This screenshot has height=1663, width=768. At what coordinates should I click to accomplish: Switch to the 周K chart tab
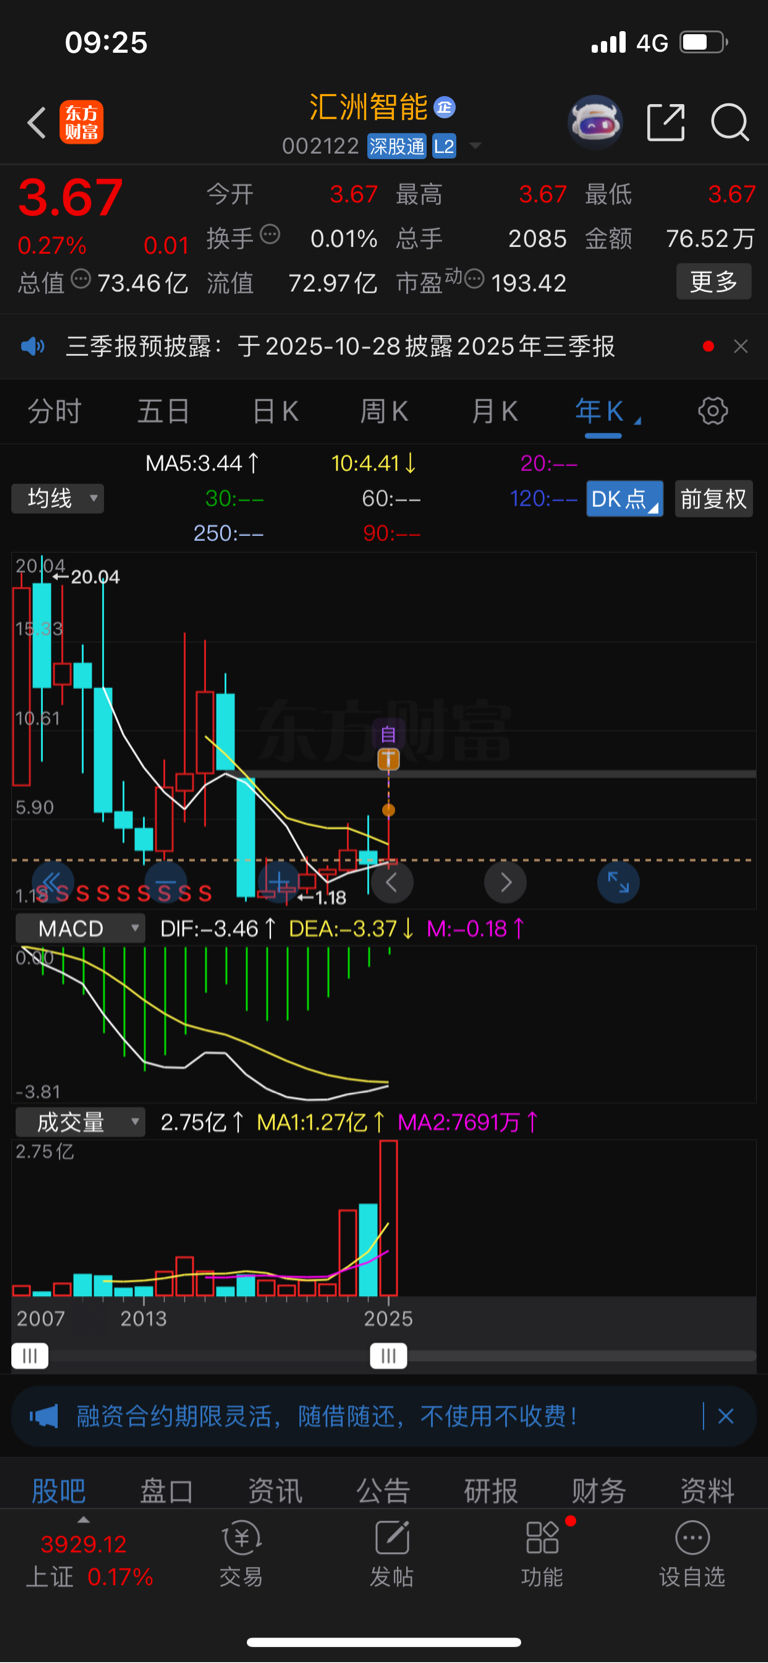coord(384,411)
